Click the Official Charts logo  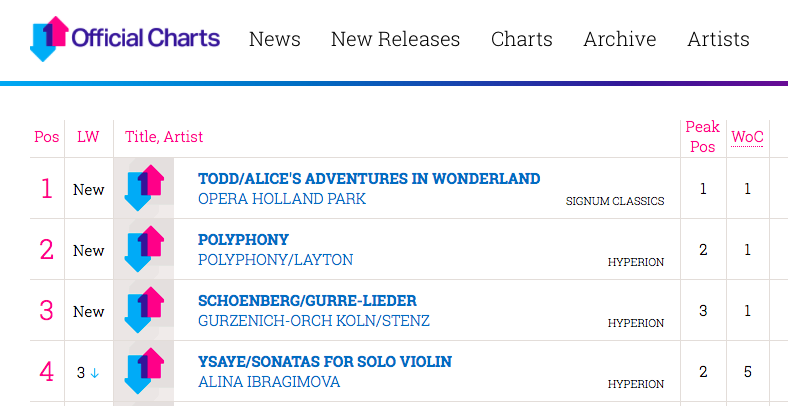pyautogui.click(x=125, y=39)
